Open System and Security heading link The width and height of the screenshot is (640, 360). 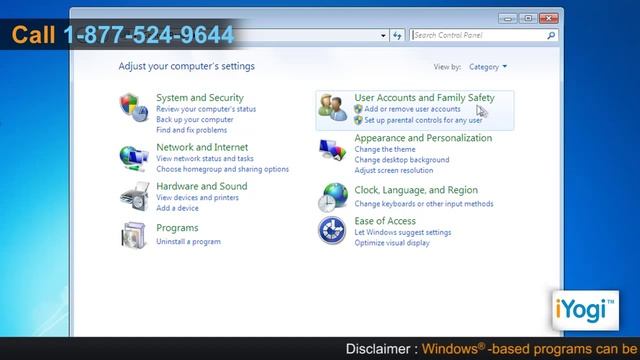click(x=200, y=98)
